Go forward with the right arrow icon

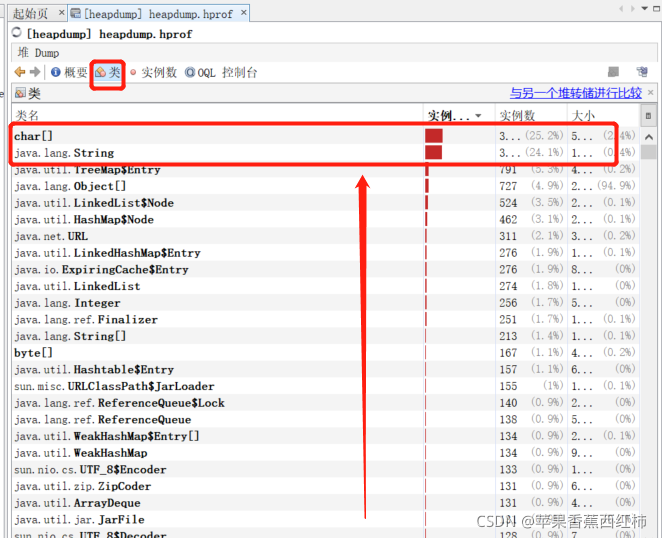tap(35, 72)
